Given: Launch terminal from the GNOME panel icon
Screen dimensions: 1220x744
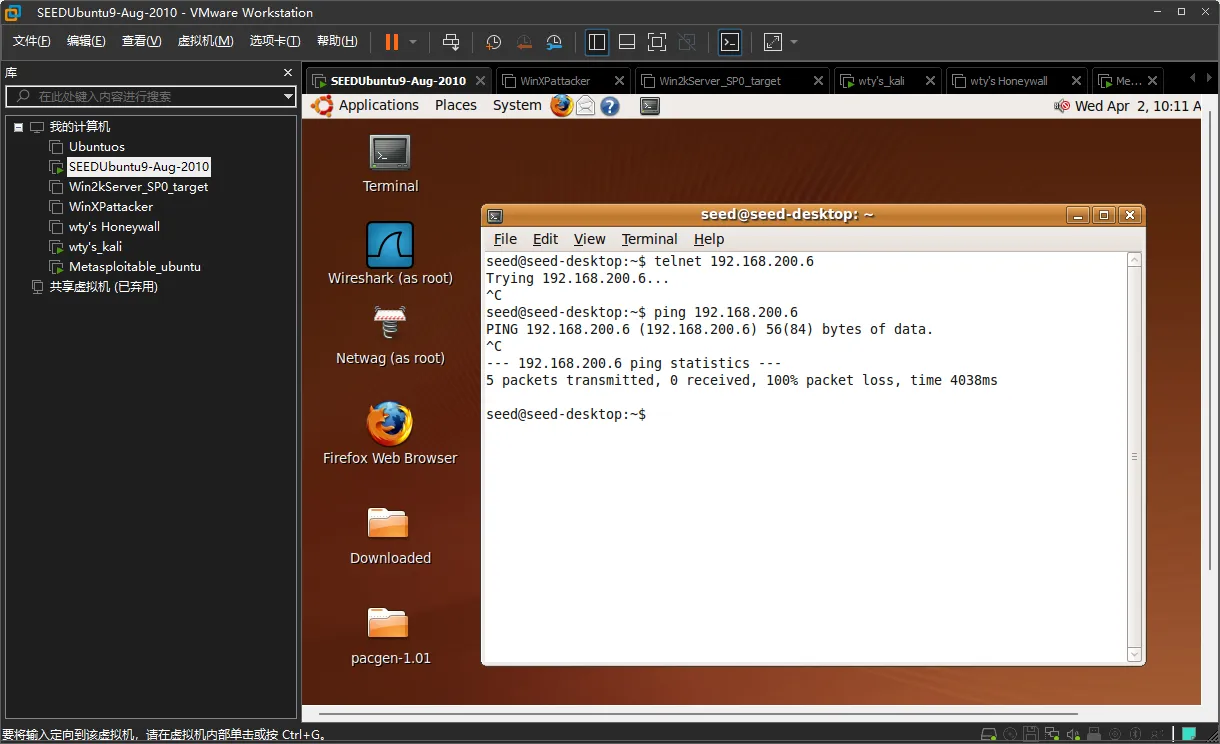Looking at the screenshot, I should pos(650,105).
